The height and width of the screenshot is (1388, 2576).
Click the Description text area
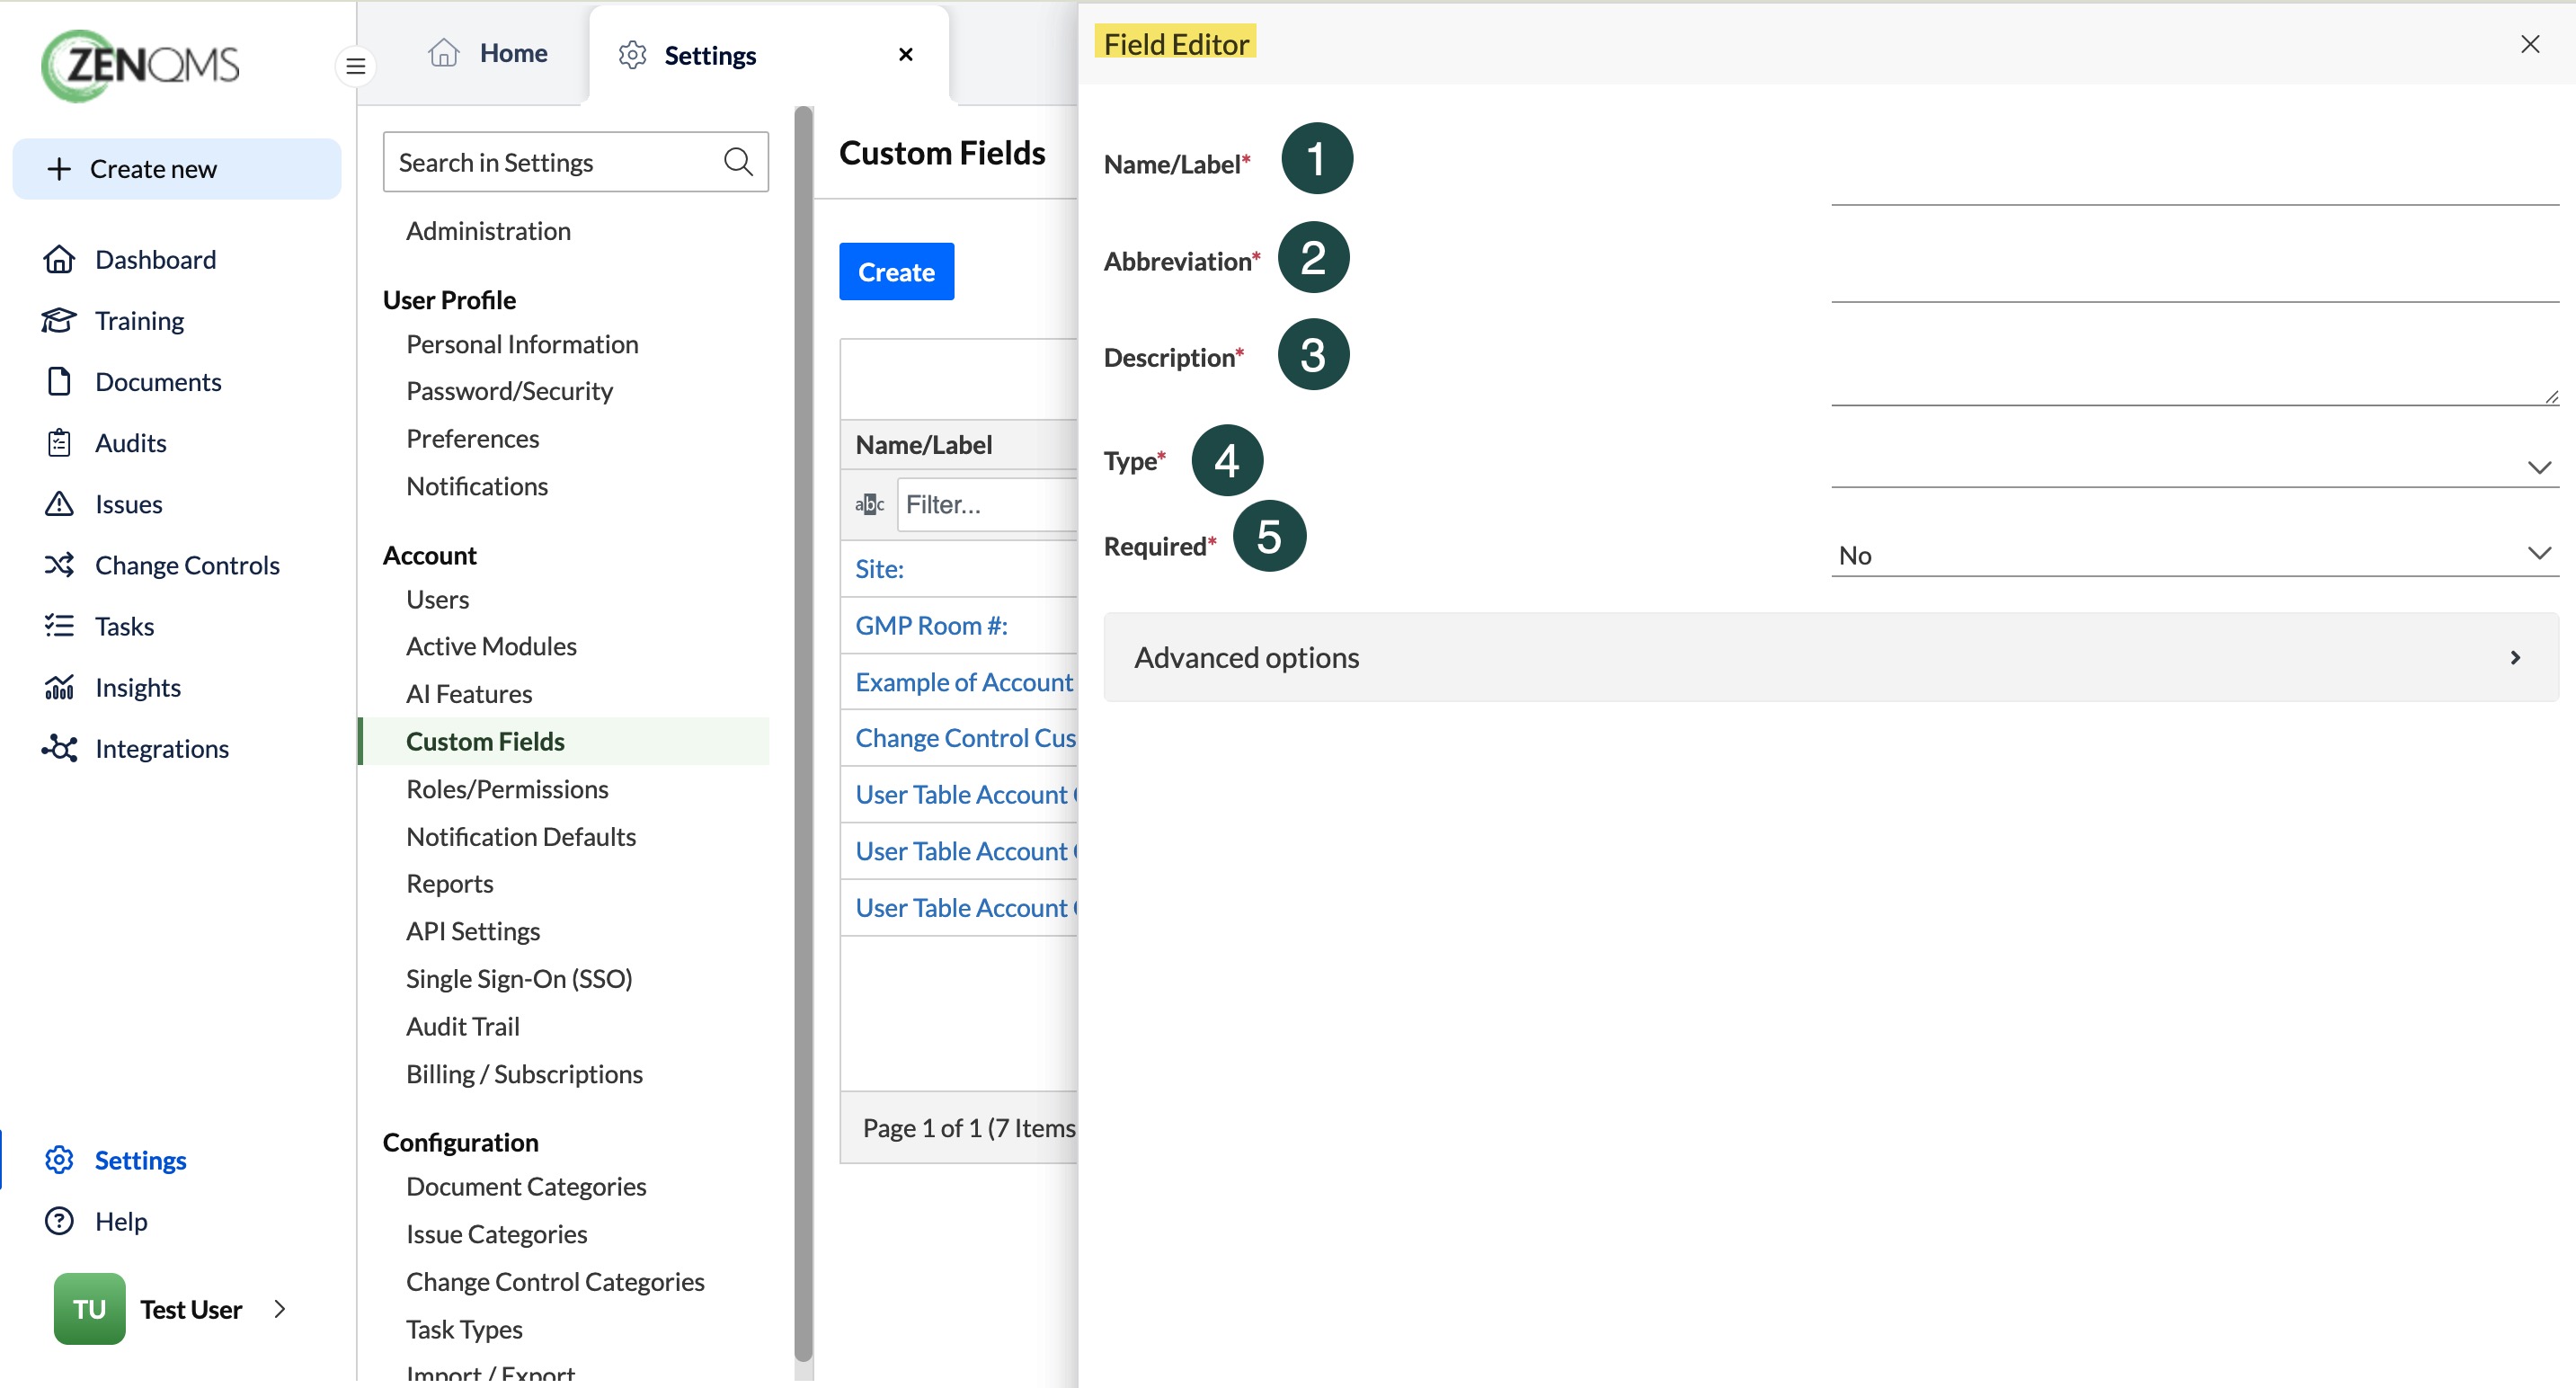click(x=2194, y=376)
